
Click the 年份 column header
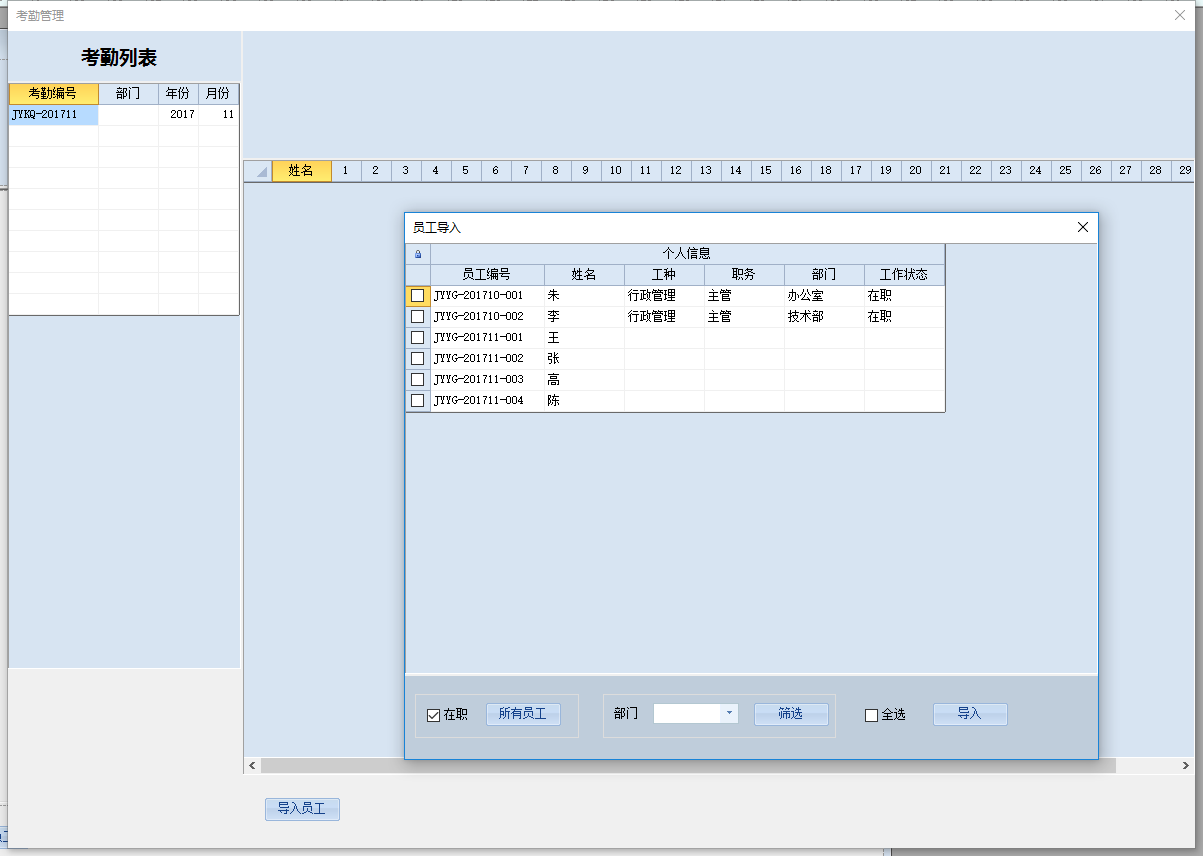tap(178, 93)
